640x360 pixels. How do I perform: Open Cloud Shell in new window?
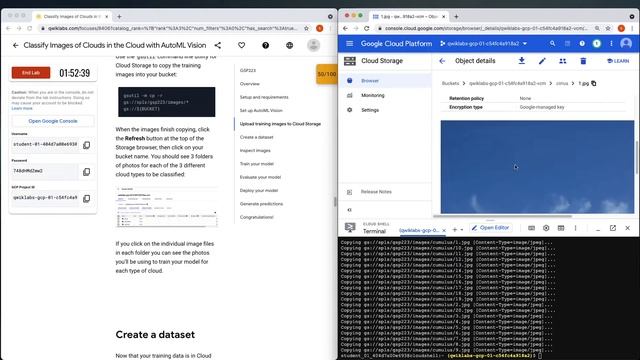coord(613,228)
